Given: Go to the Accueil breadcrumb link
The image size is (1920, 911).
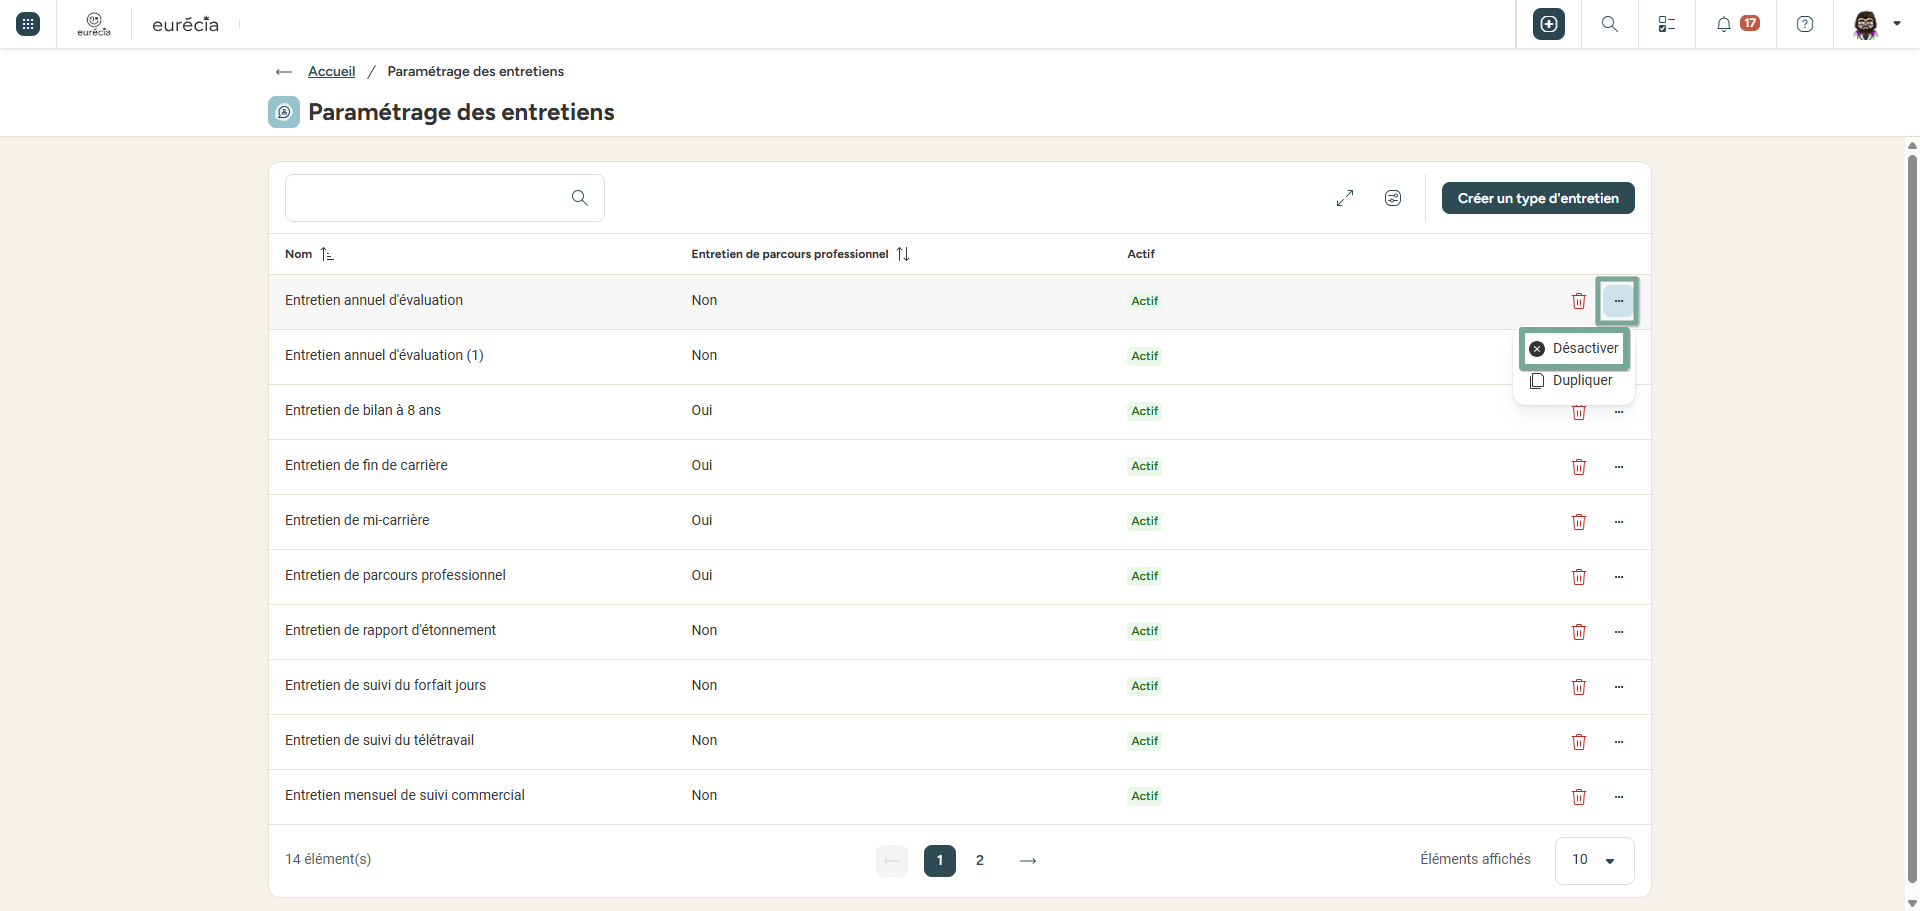Looking at the screenshot, I should [331, 71].
